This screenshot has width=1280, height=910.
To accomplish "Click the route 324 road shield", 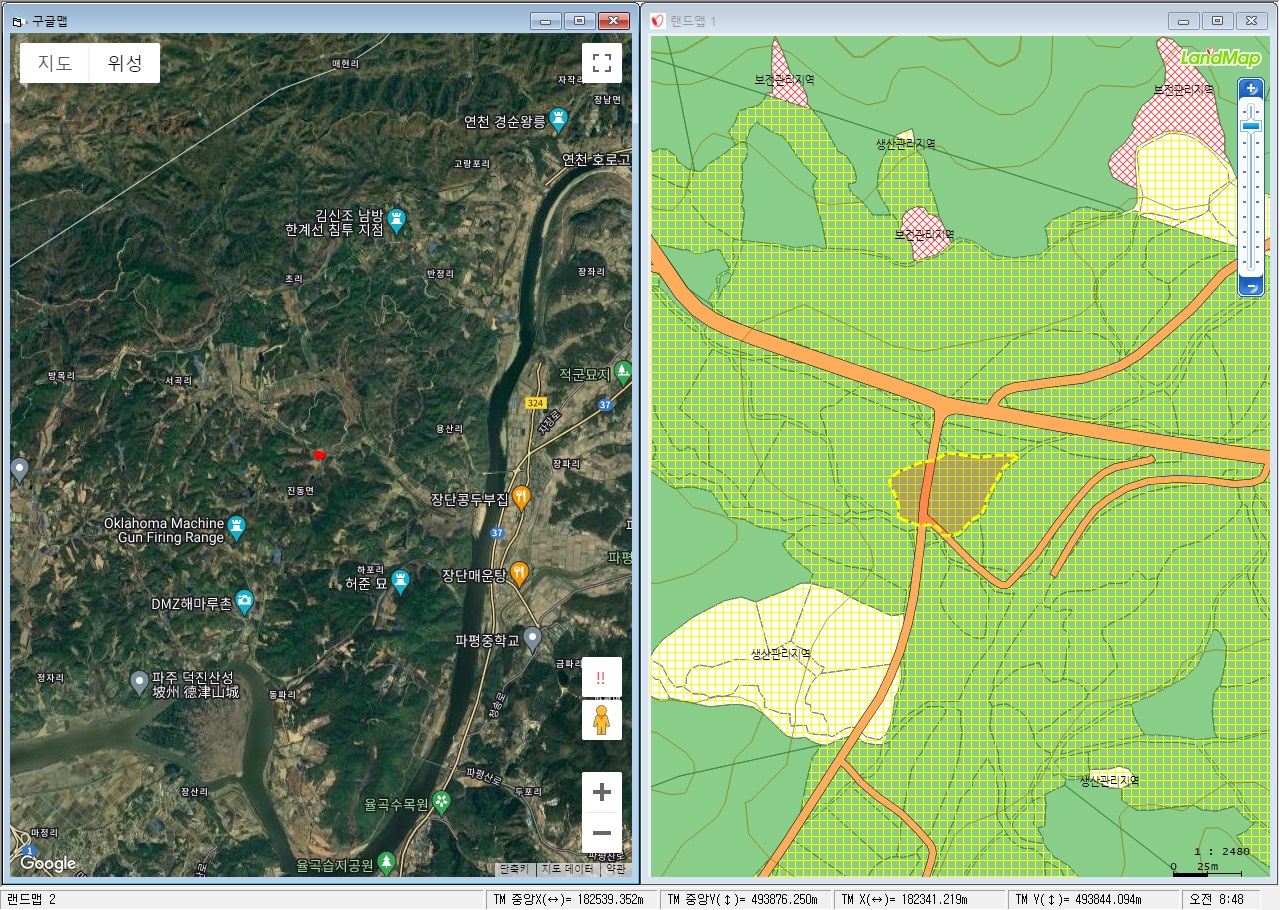I will [x=536, y=402].
